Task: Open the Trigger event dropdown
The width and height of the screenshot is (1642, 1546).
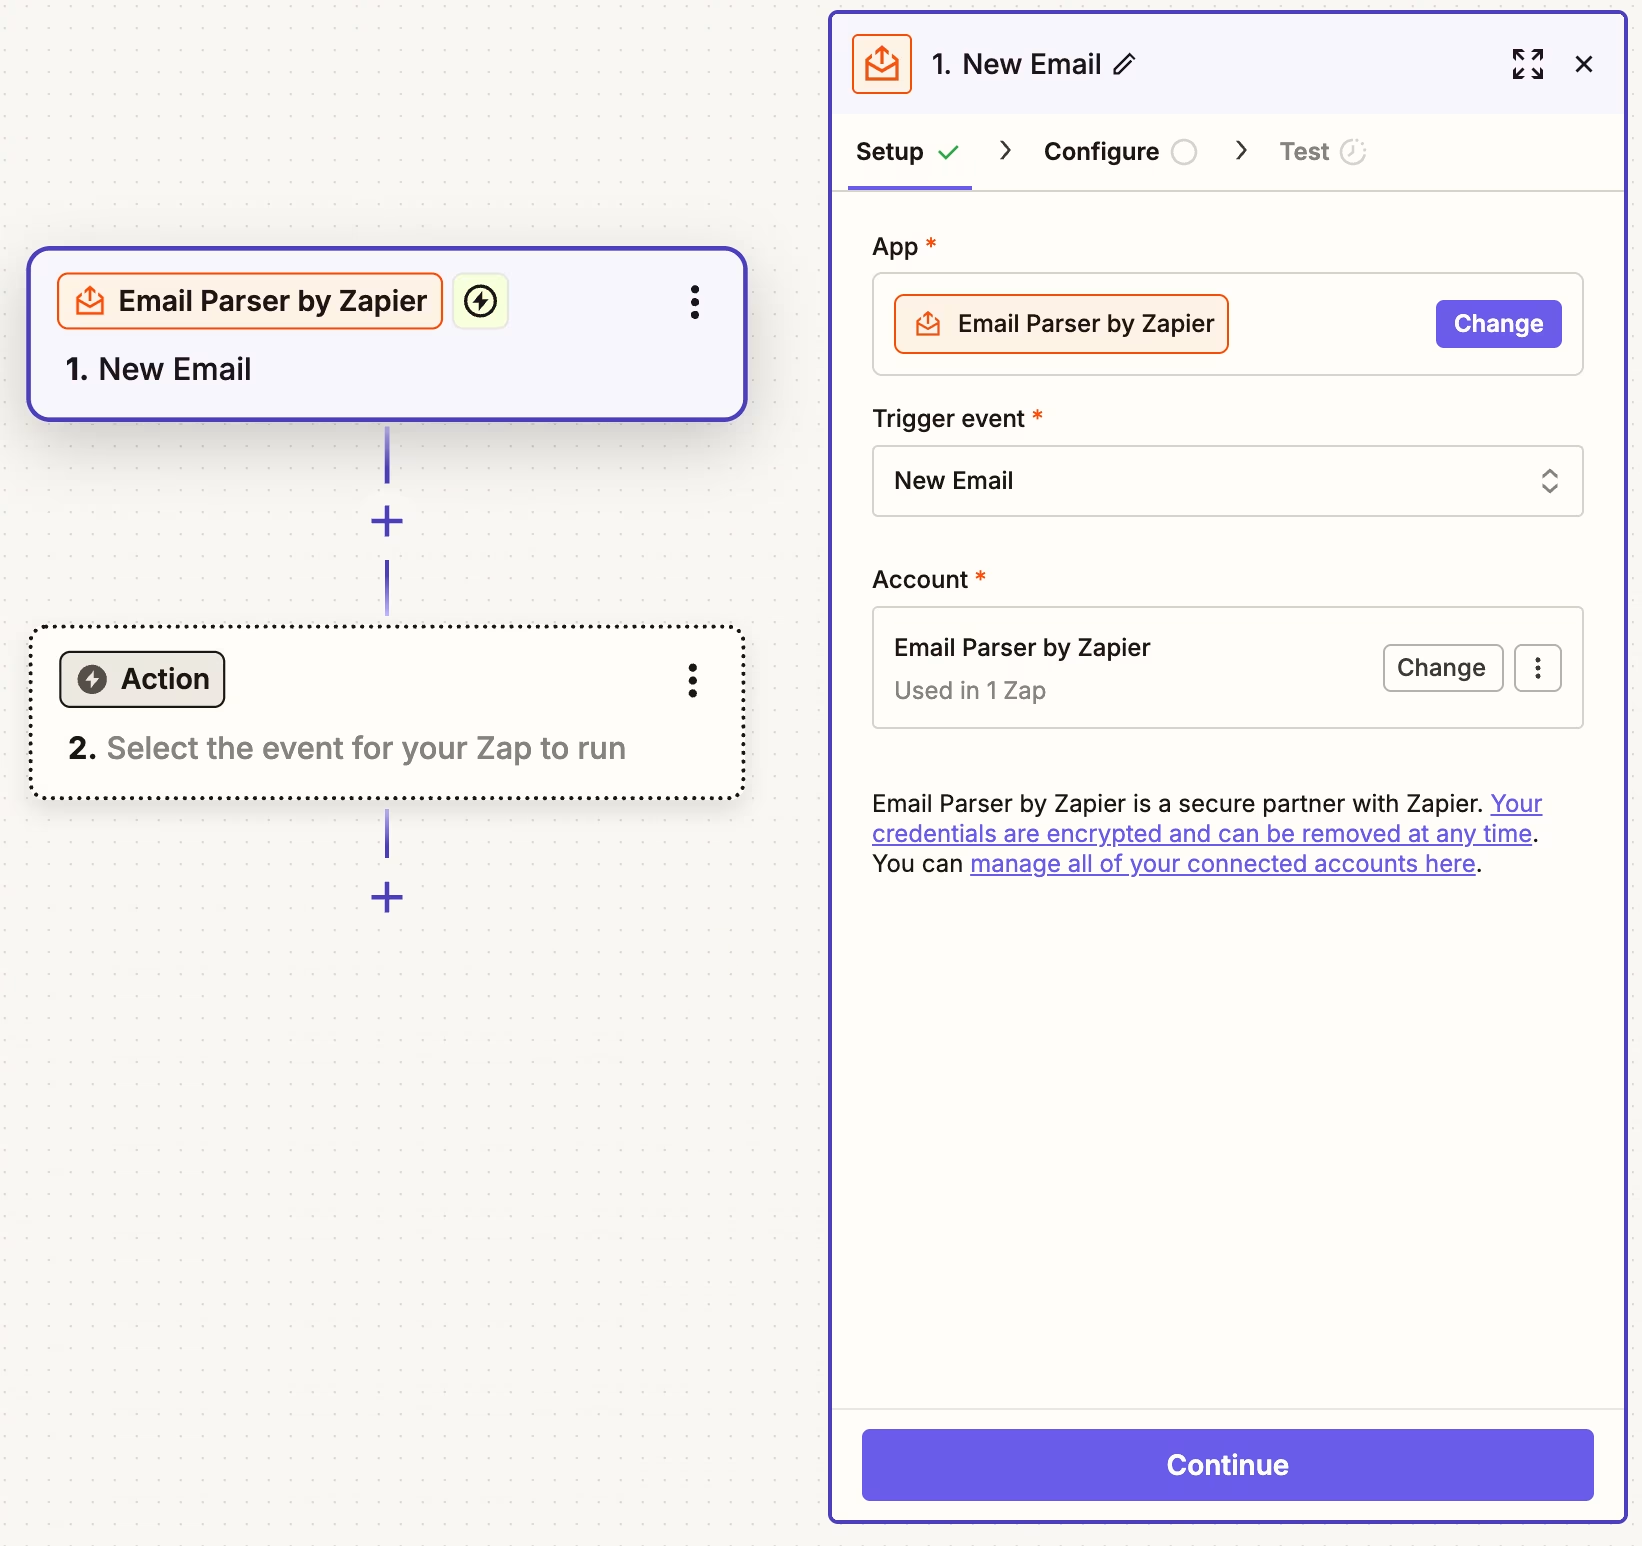Action: [1227, 481]
